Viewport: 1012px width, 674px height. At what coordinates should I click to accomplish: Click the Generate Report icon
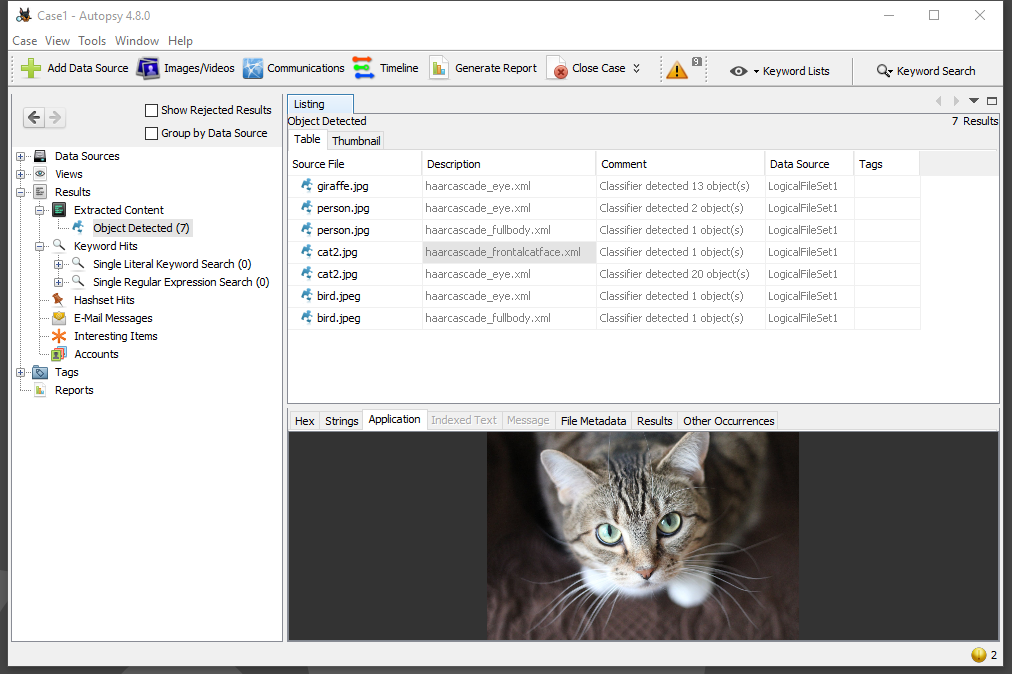pos(440,69)
